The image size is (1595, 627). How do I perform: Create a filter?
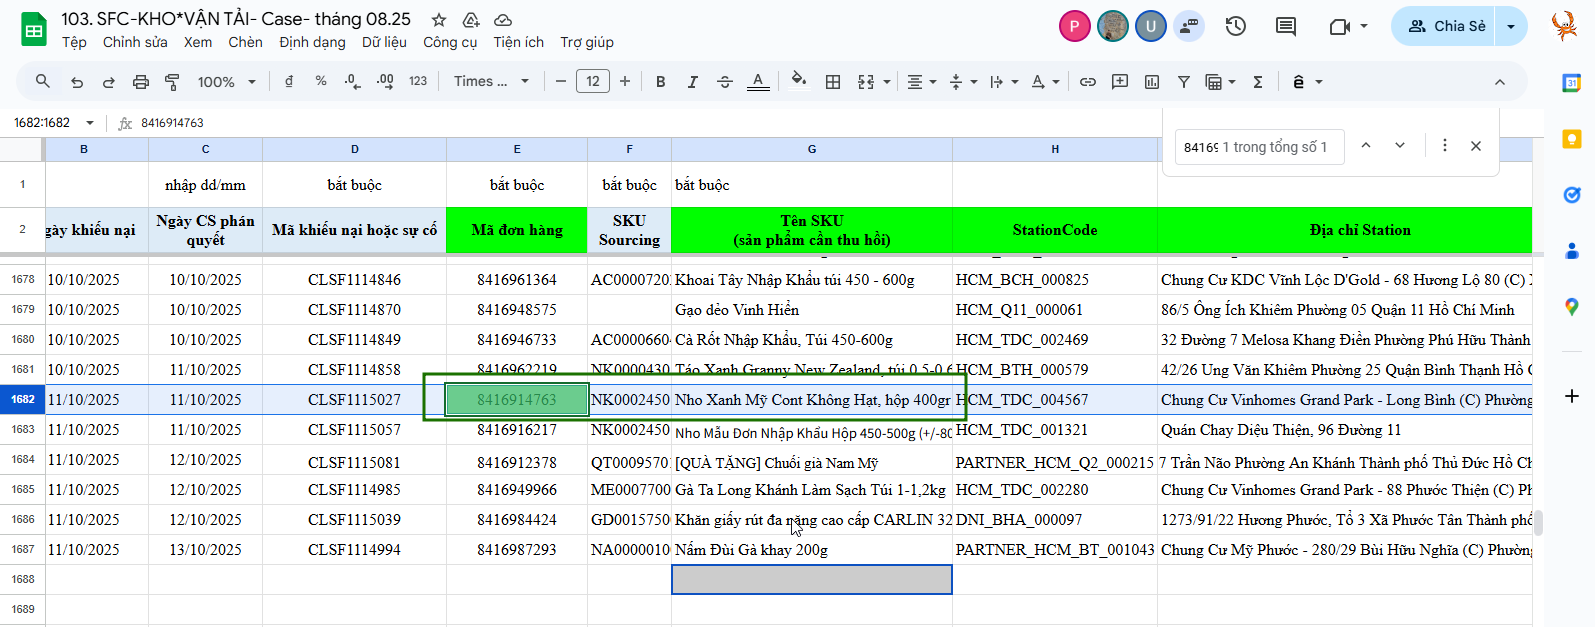[1184, 82]
